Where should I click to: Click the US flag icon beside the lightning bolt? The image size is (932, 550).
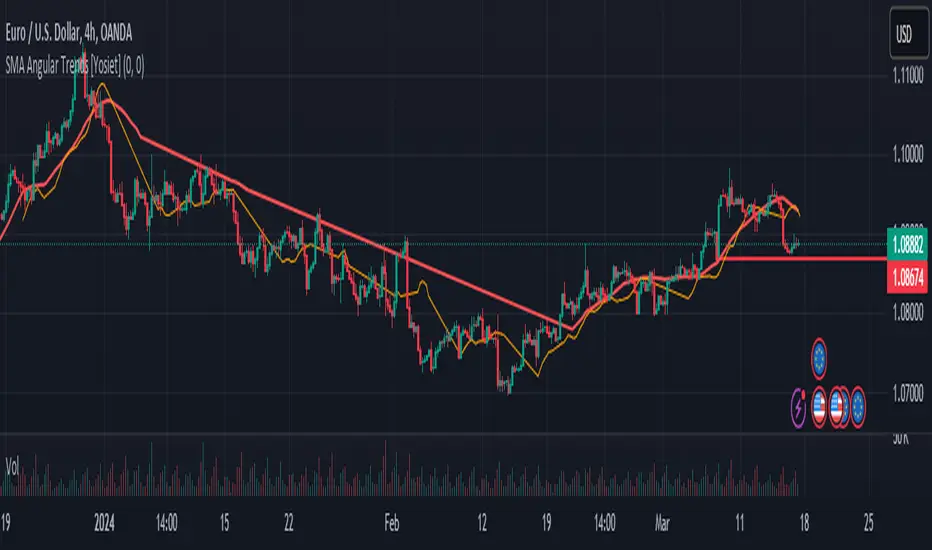click(x=820, y=406)
